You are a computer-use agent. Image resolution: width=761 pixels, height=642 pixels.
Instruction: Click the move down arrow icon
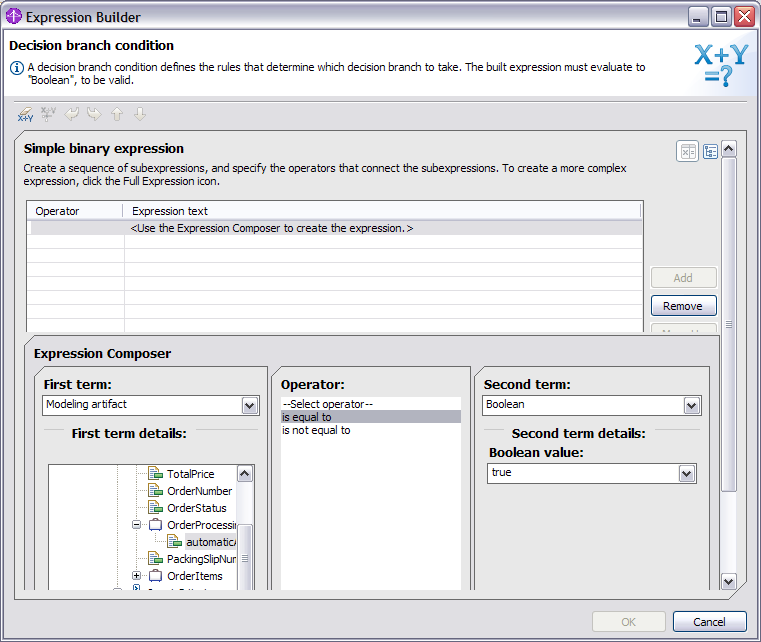[140, 114]
